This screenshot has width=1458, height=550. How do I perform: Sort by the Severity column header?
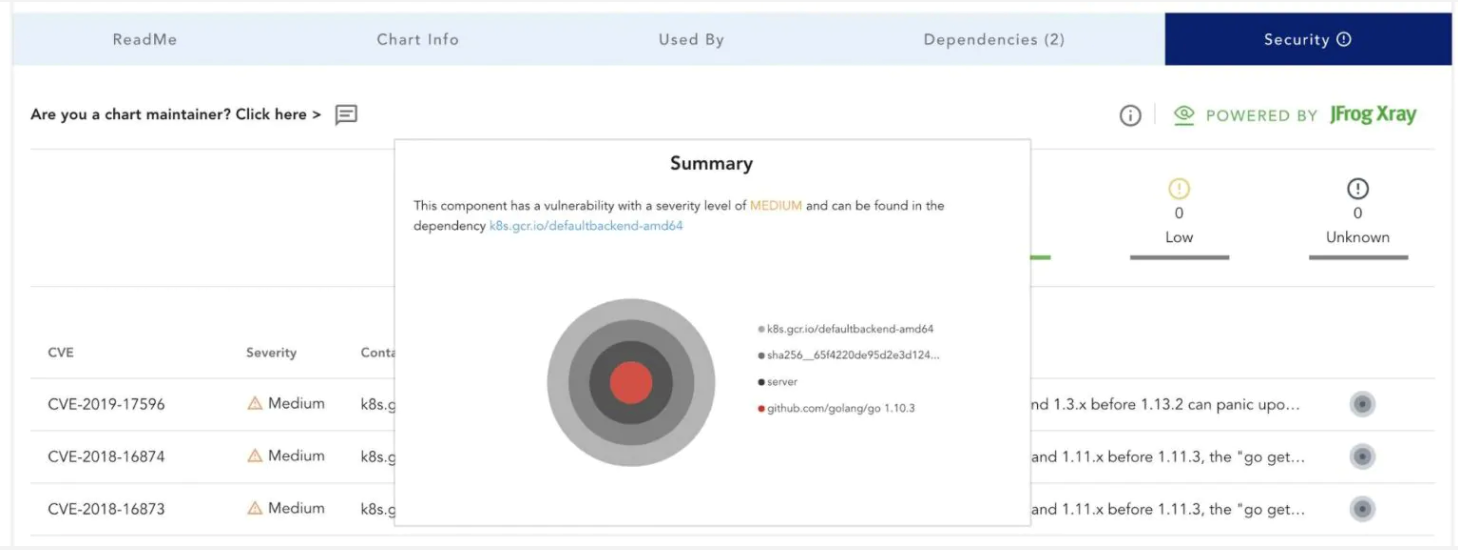[x=271, y=353]
